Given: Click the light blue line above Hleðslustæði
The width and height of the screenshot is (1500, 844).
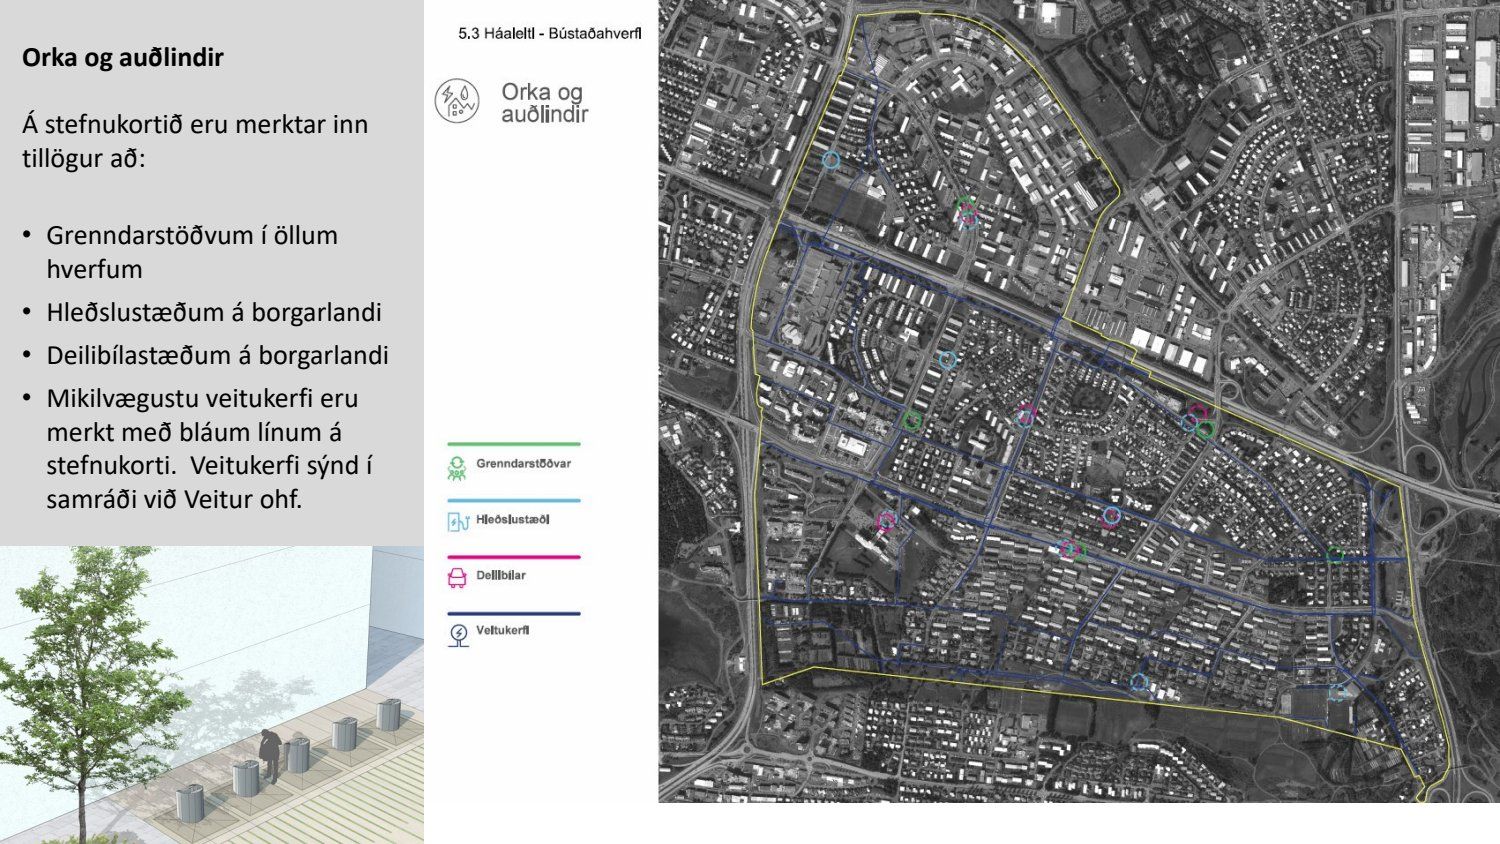Looking at the screenshot, I should (x=513, y=500).
